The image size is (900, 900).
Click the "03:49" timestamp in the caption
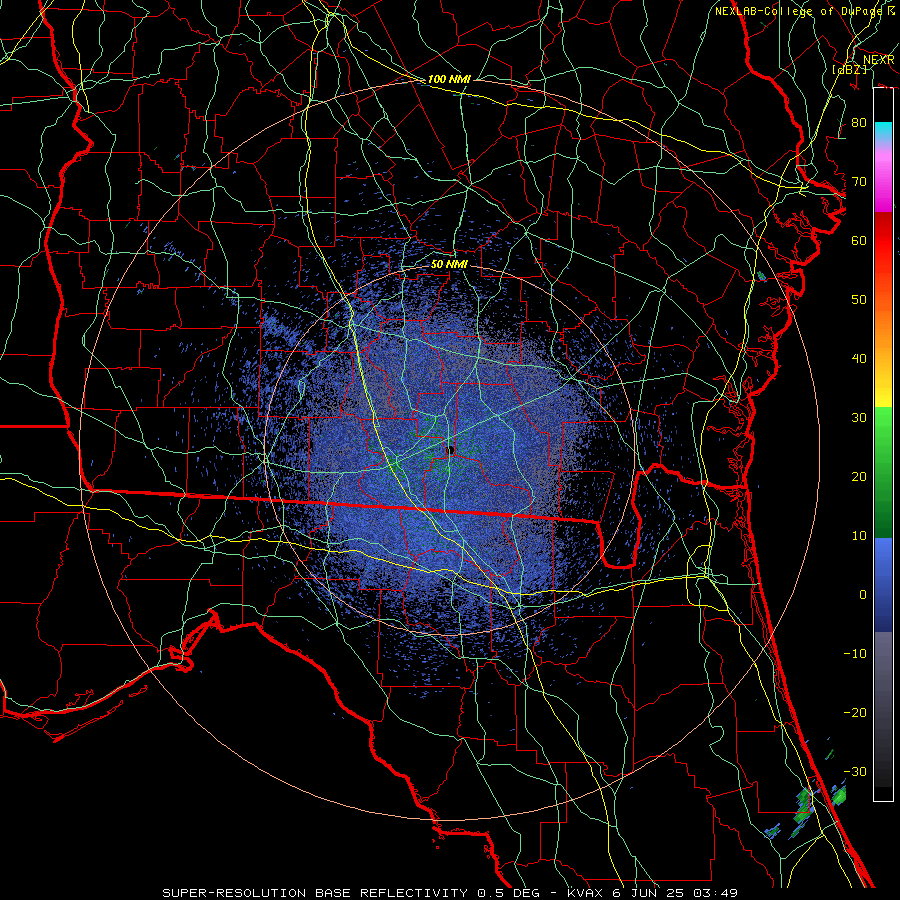[717, 893]
